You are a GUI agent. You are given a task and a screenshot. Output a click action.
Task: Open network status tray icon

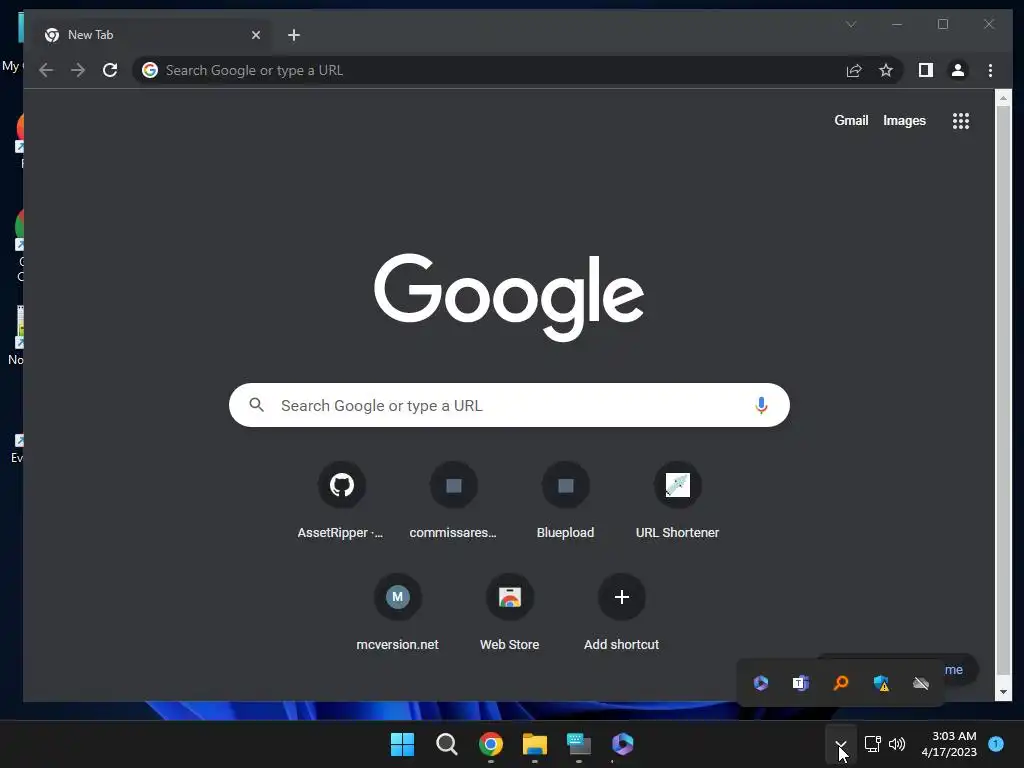coord(872,744)
